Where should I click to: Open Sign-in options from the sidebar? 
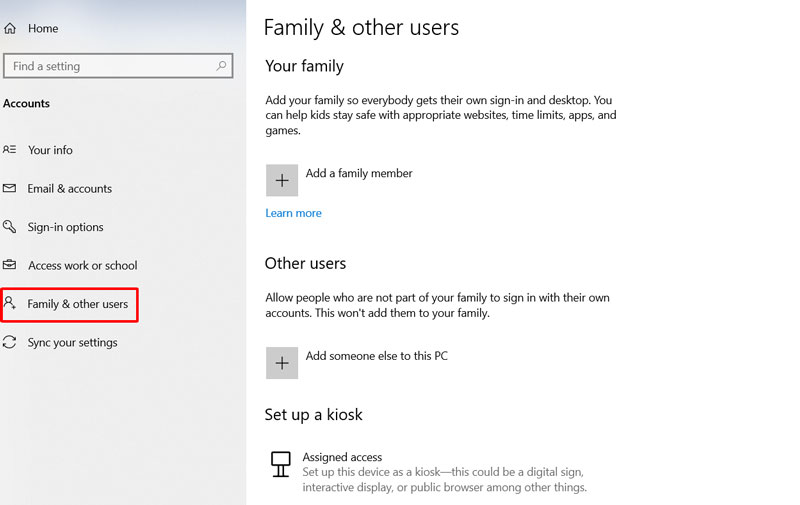(x=65, y=227)
